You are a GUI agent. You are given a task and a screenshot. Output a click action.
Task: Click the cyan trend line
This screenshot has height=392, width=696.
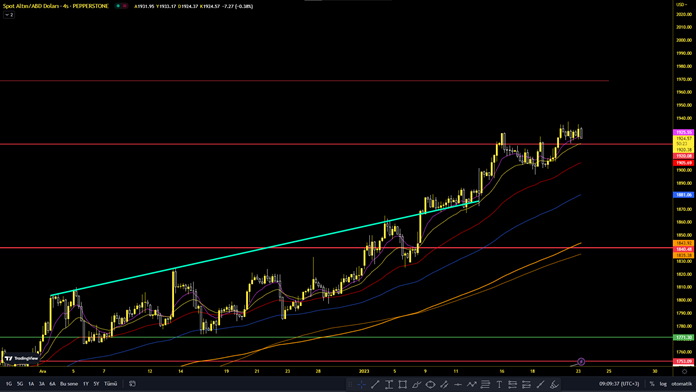point(265,248)
